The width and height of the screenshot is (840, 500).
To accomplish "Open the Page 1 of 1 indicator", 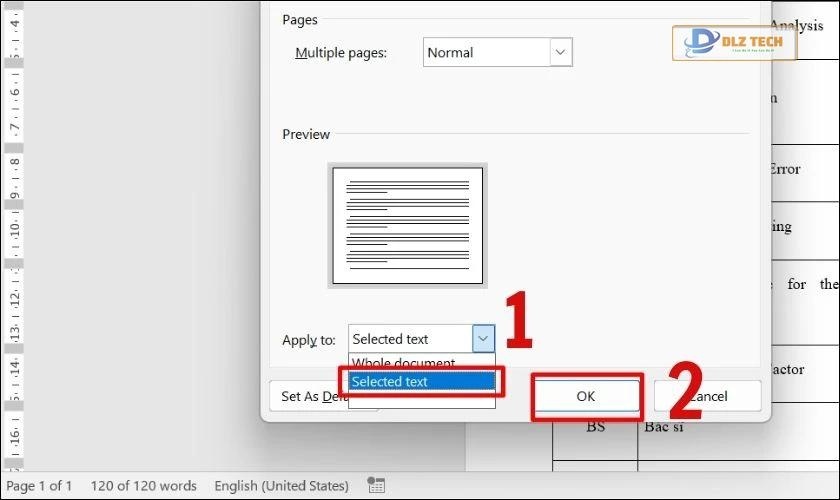I will point(39,486).
